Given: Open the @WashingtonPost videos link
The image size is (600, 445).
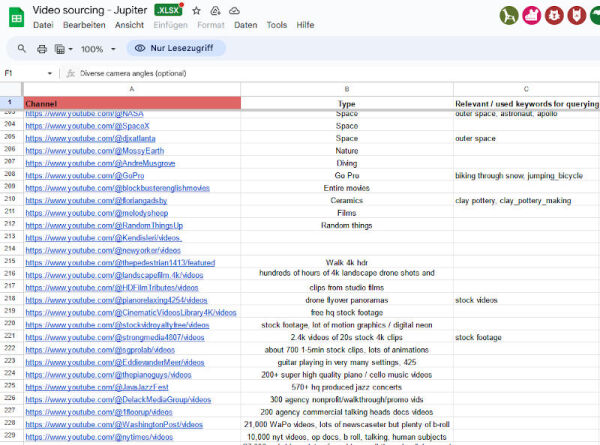Looking at the screenshot, I should pyautogui.click(x=114, y=424).
